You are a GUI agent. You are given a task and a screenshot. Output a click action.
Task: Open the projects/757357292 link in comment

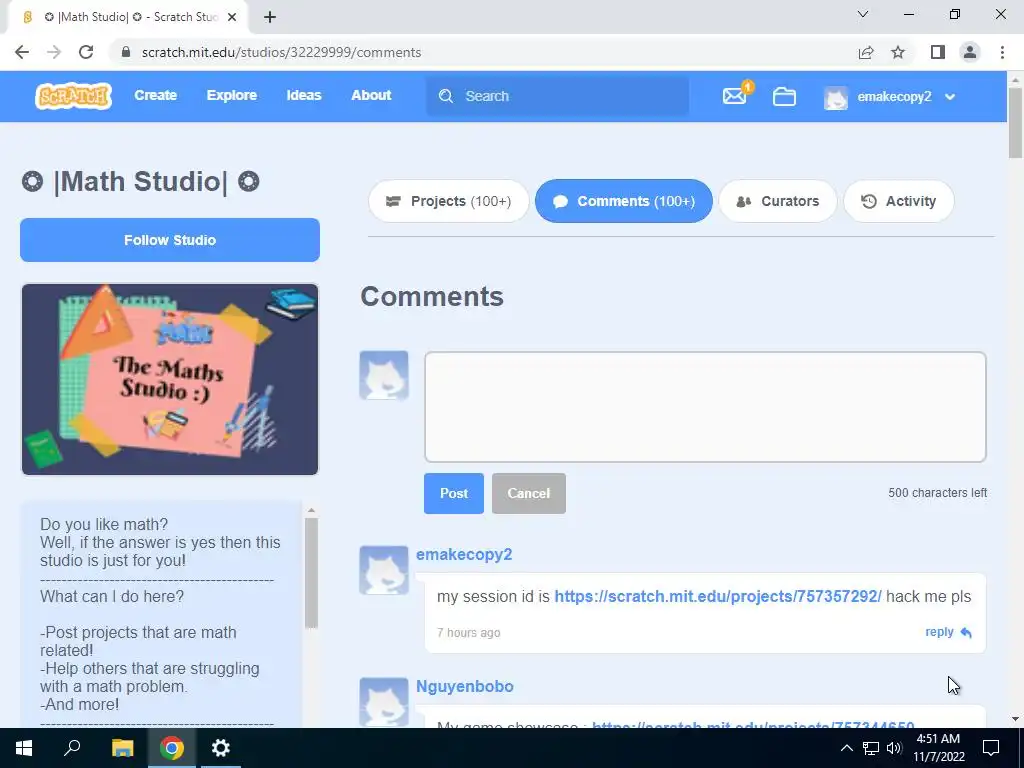[718, 596]
